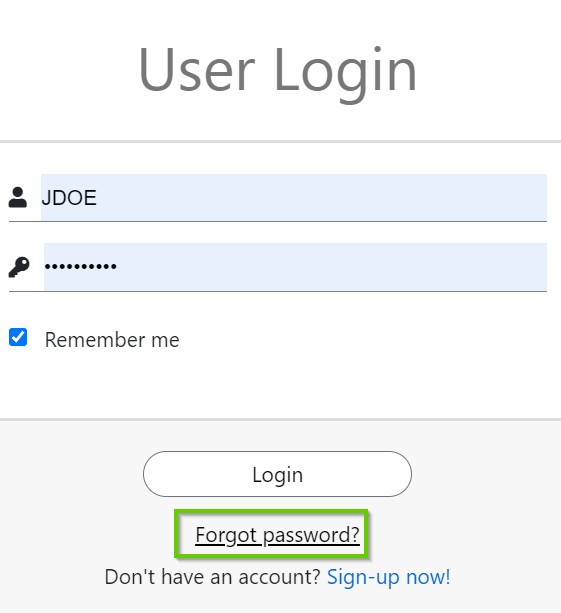Image resolution: width=561 pixels, height=613 pixels.
Task: Click empty area of the username field
Action: point(321,197)
